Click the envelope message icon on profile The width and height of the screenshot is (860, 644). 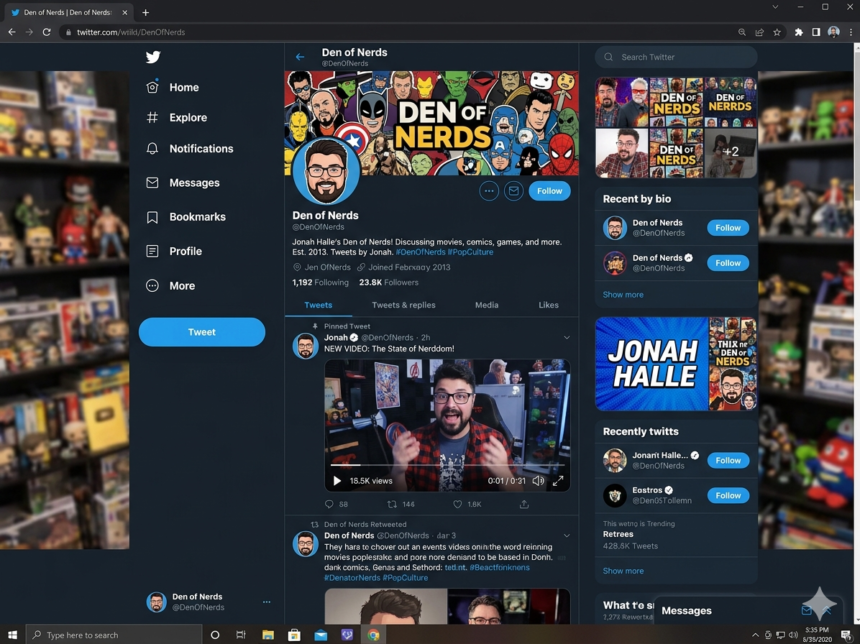[513, 191]
